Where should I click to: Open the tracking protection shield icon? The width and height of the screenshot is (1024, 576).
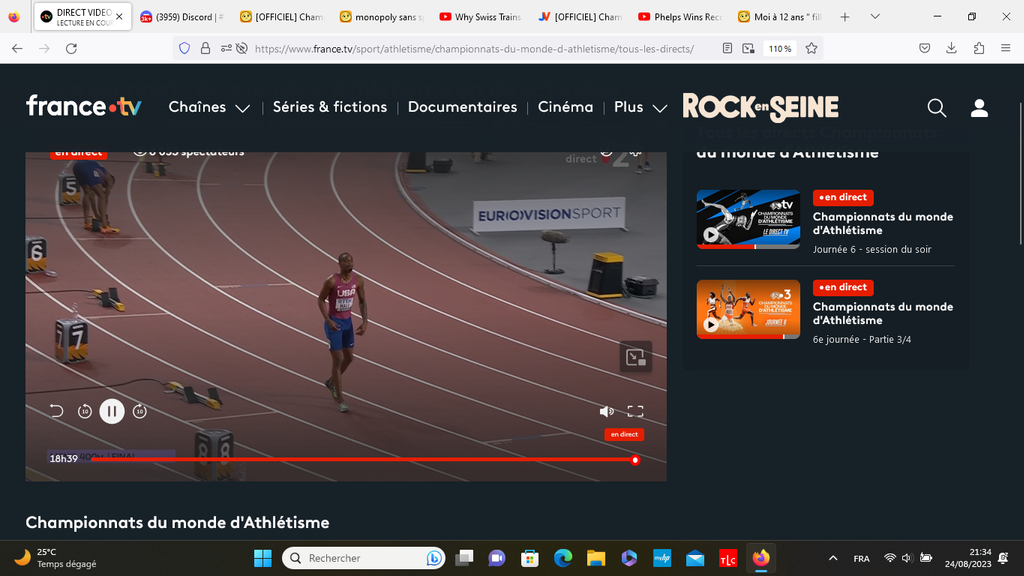click(x=185, y=48)
